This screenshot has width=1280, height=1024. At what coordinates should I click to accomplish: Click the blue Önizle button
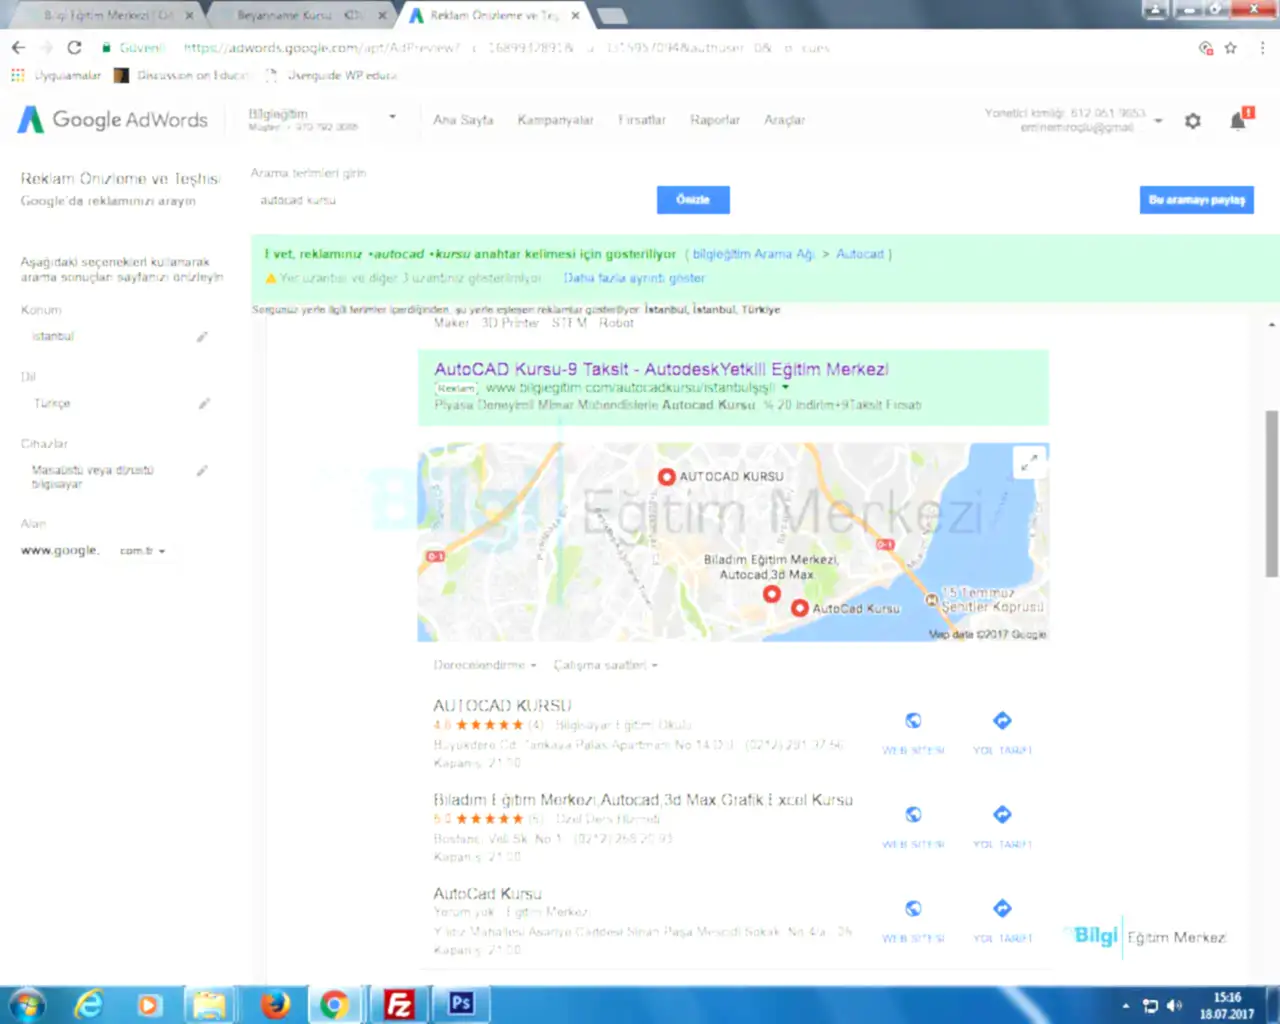[693, 200]
